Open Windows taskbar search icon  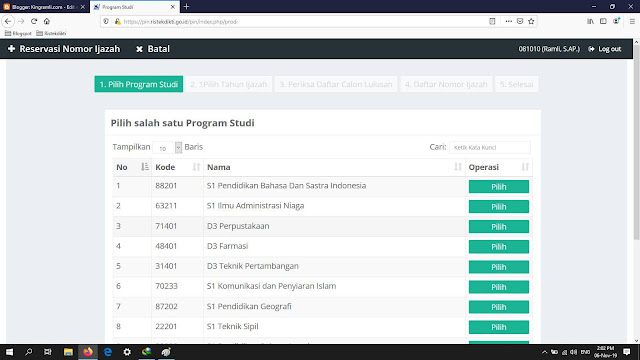[x=29, y=352]
